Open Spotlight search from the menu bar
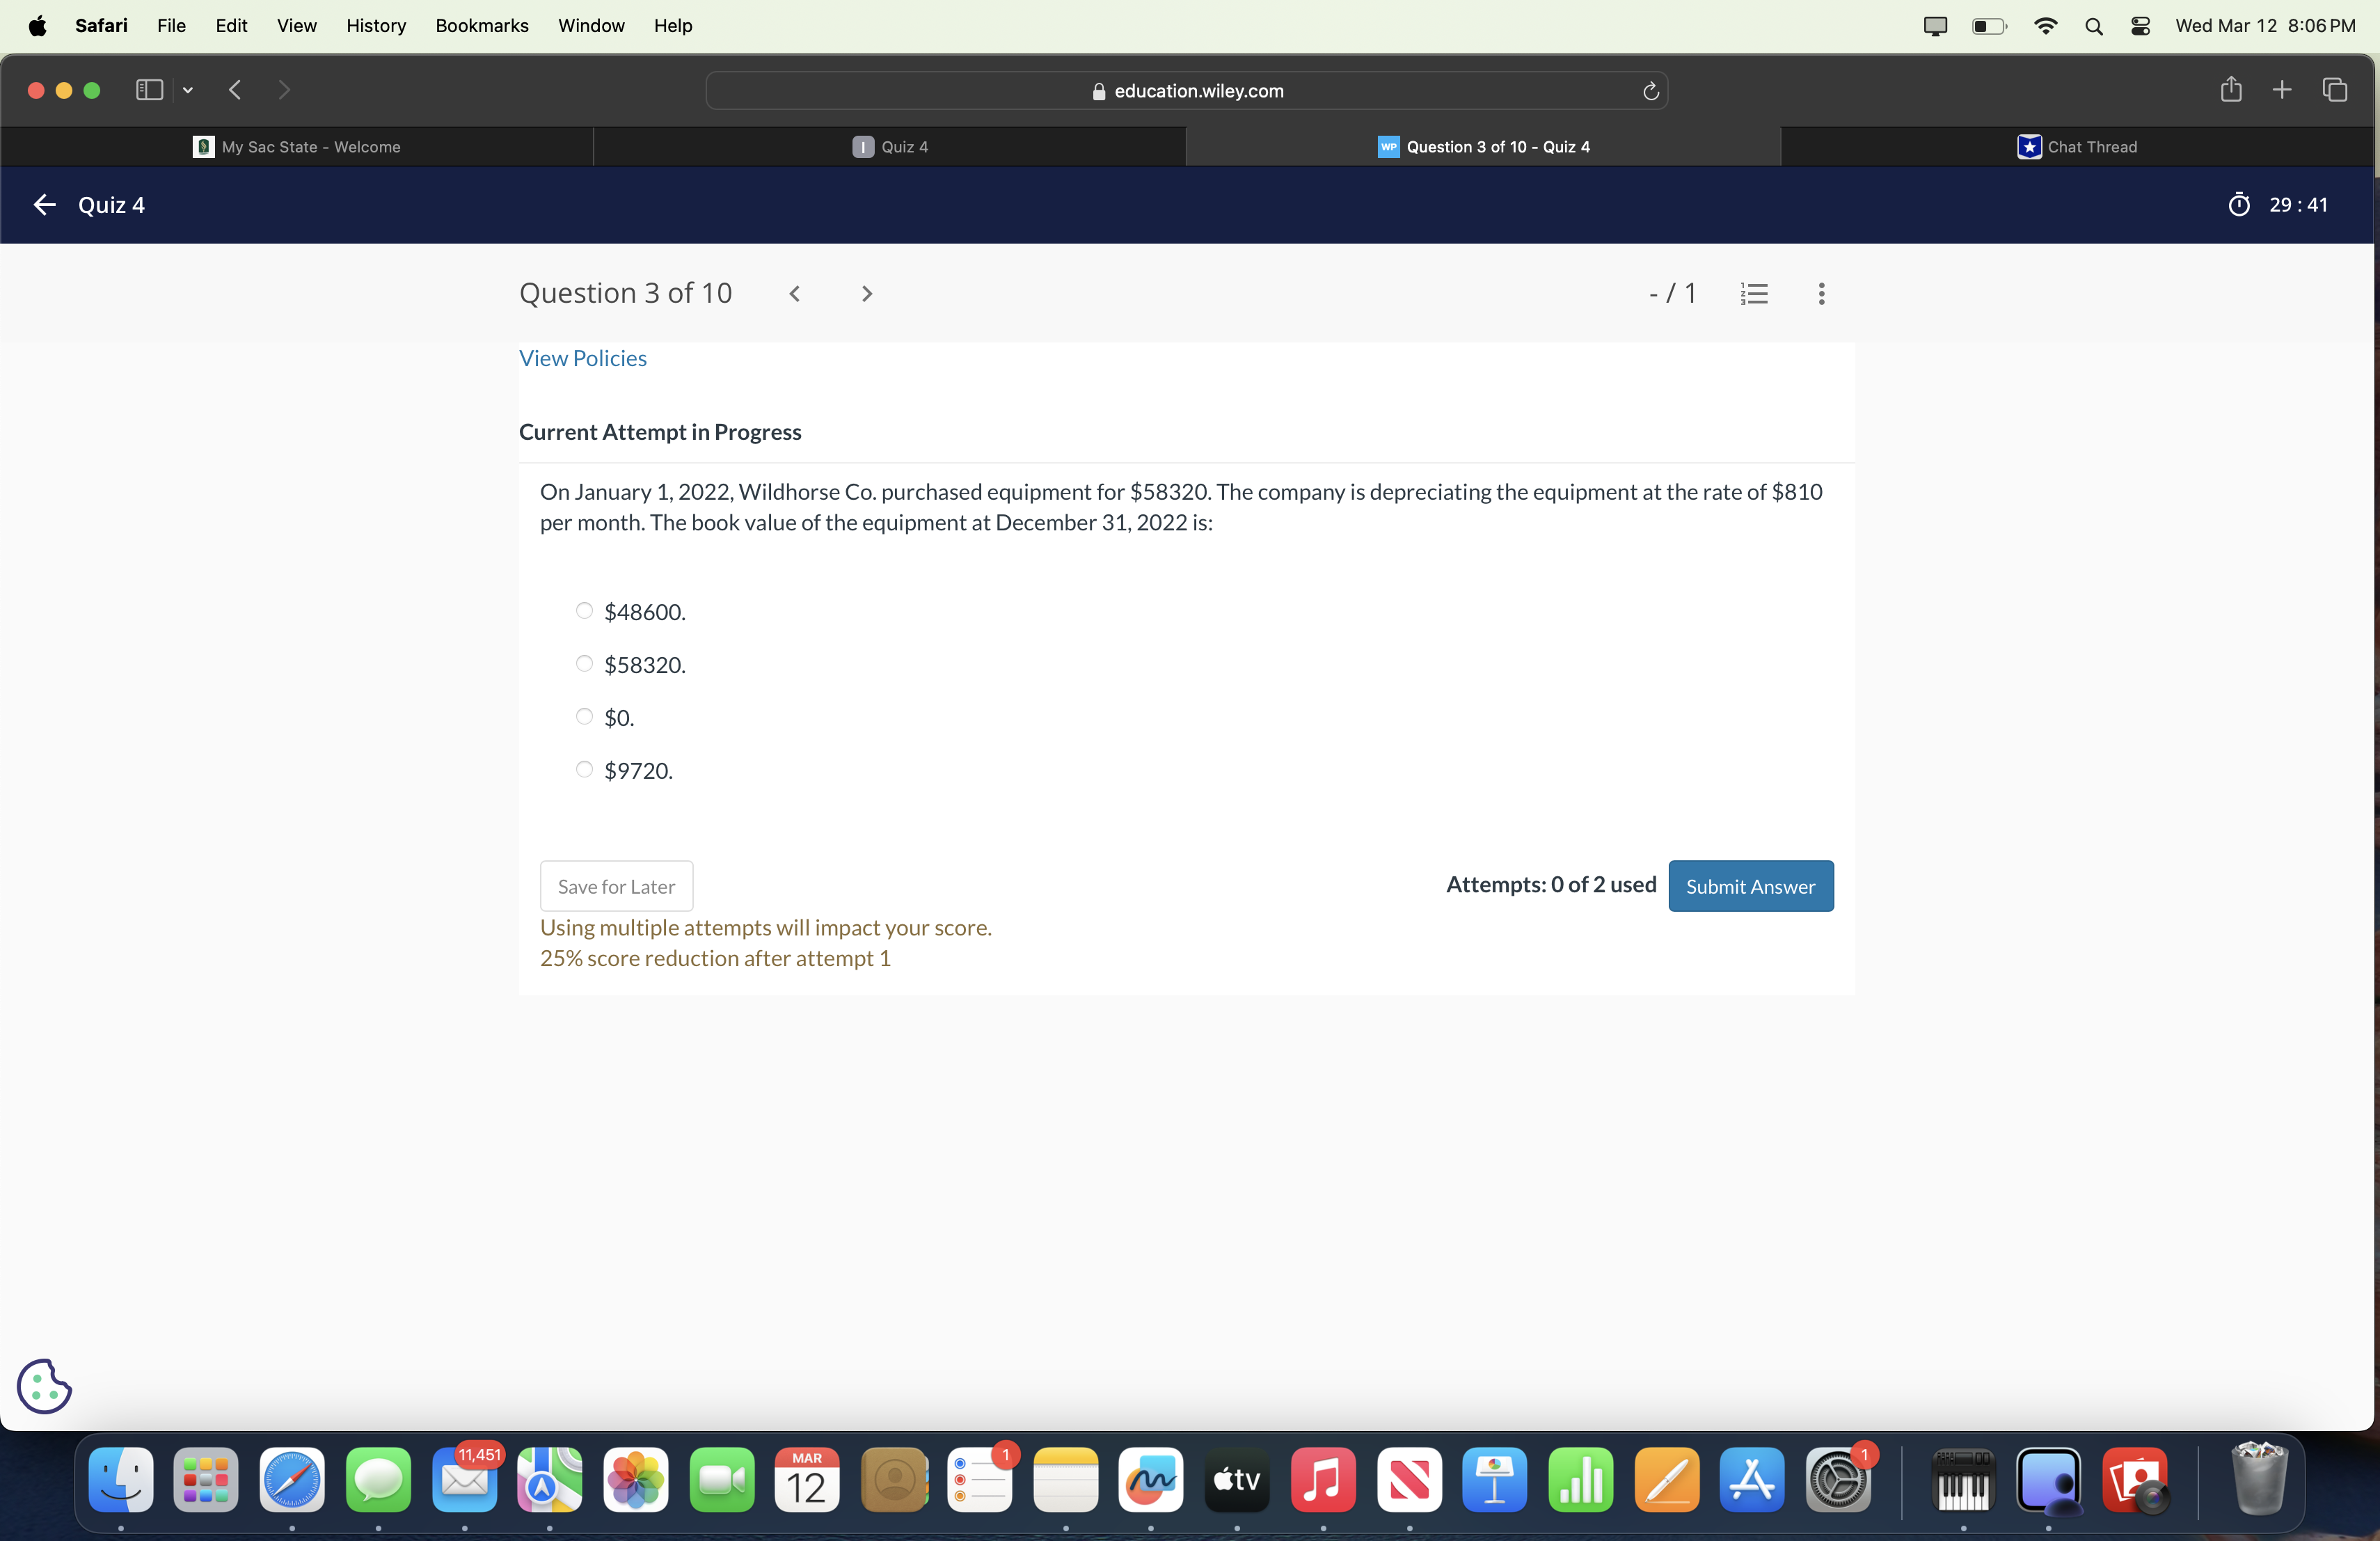 click(x=2093, y=26)
